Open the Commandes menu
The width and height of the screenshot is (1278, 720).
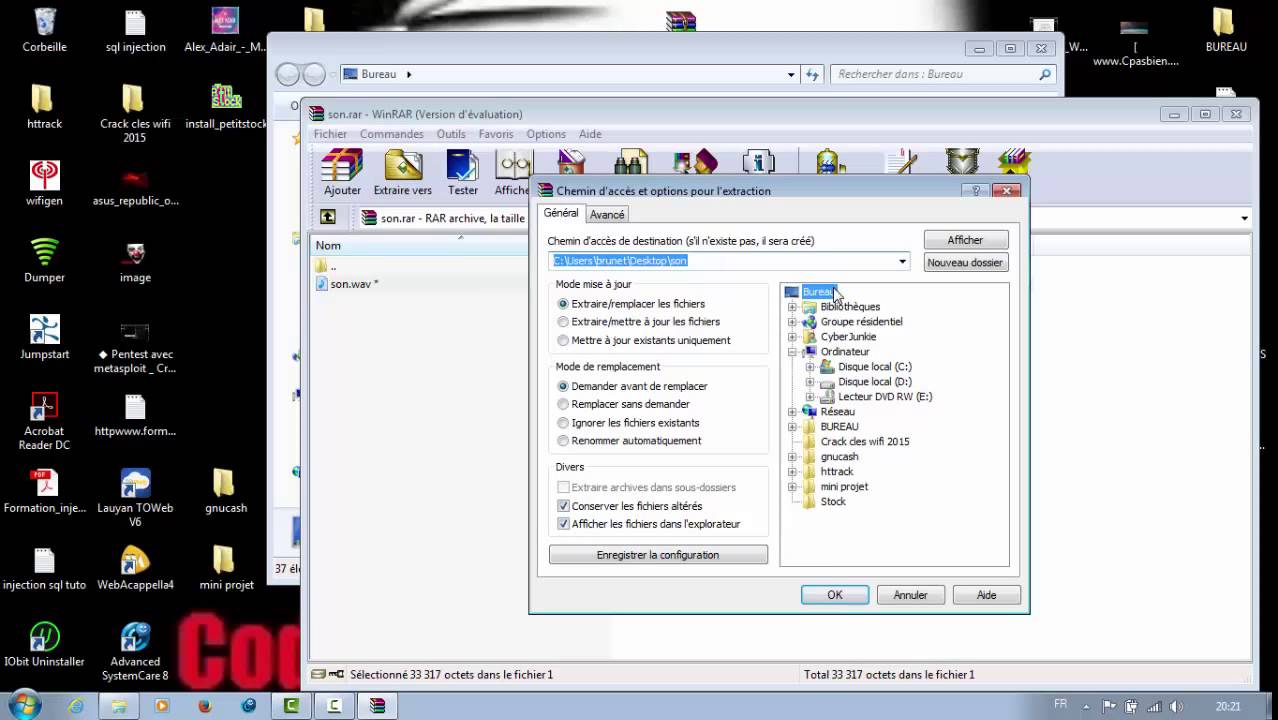392,134
